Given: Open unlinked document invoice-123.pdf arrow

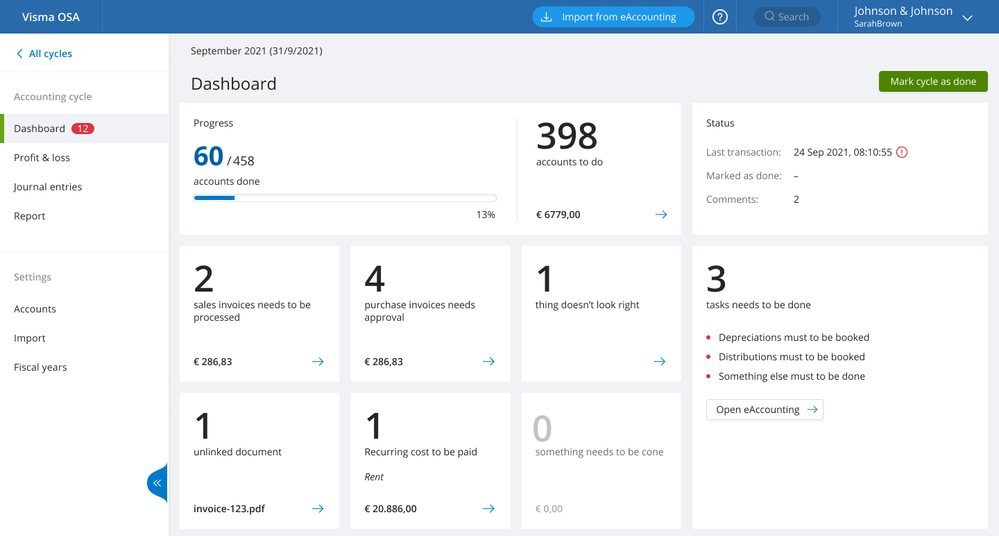Looking at the screenshot, I should click(318, 508).
